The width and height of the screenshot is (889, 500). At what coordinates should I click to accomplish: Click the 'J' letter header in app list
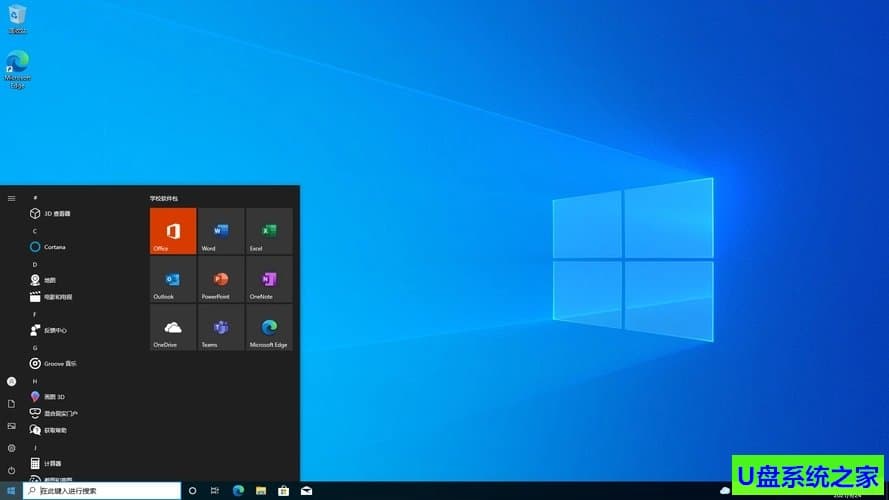(x=35, y=448)
